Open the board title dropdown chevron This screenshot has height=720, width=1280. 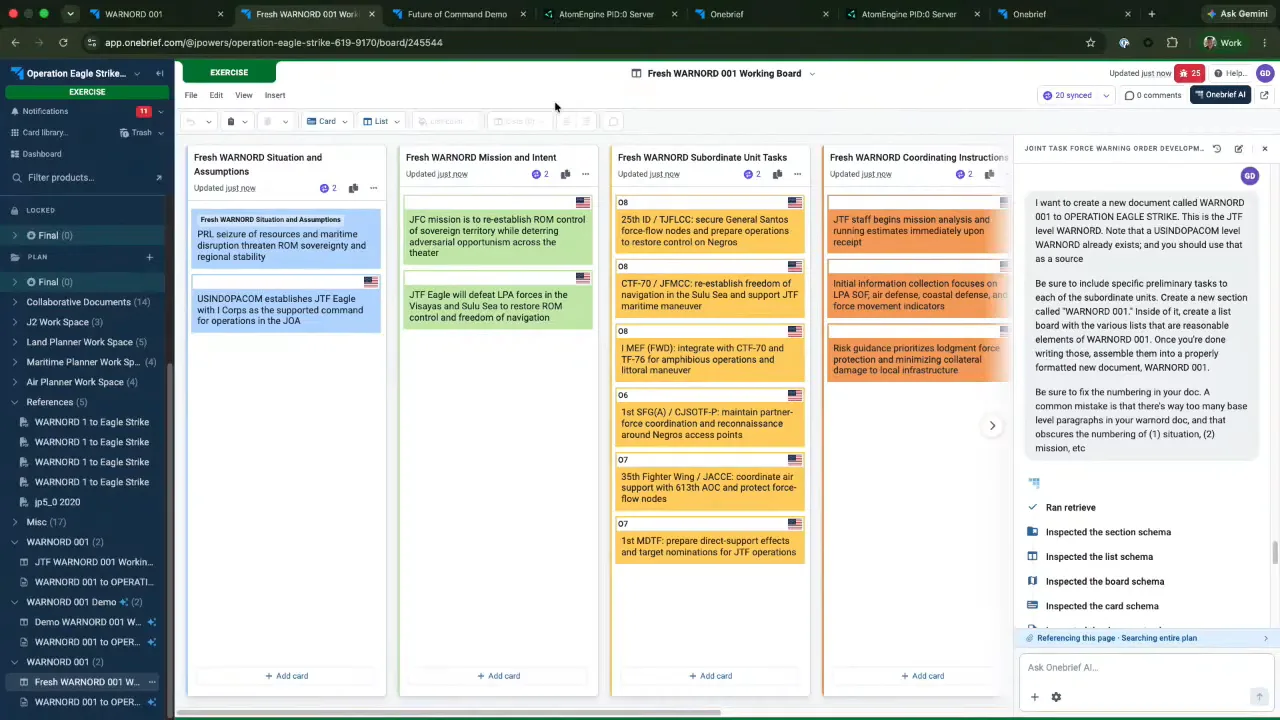click(x=812, y=73)
